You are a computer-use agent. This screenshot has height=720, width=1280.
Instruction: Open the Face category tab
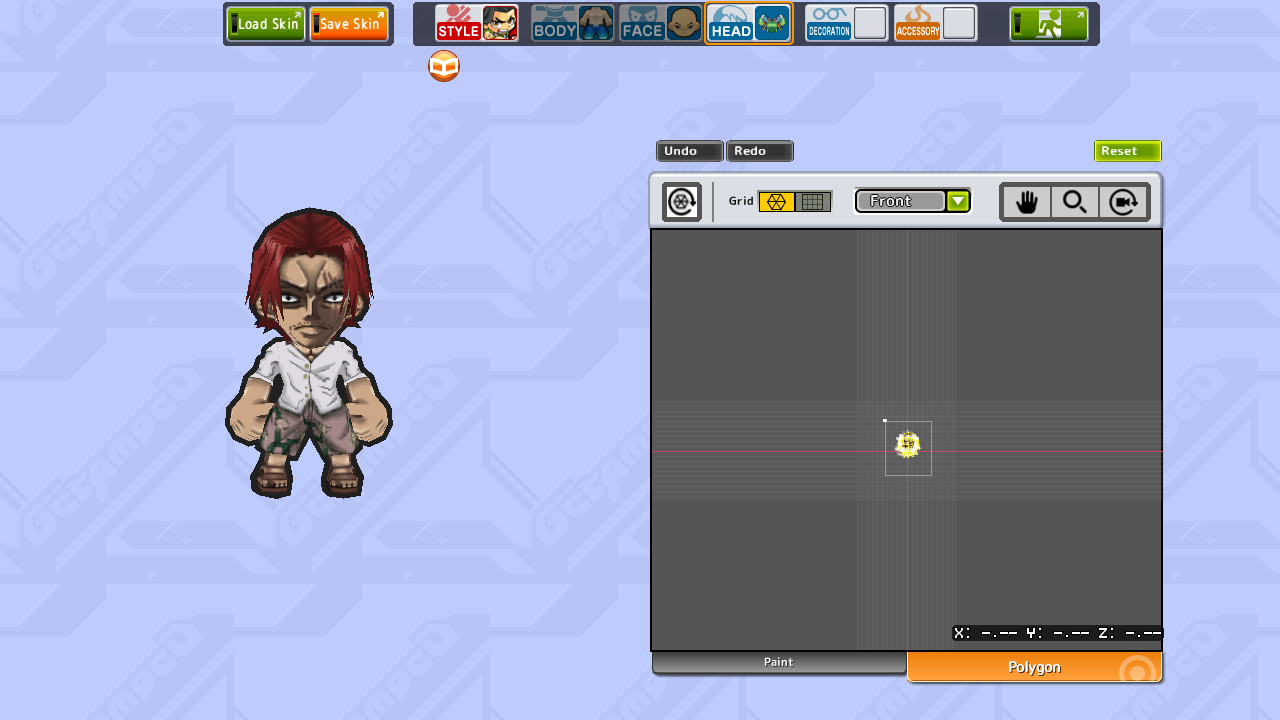(x=660, y=23)
